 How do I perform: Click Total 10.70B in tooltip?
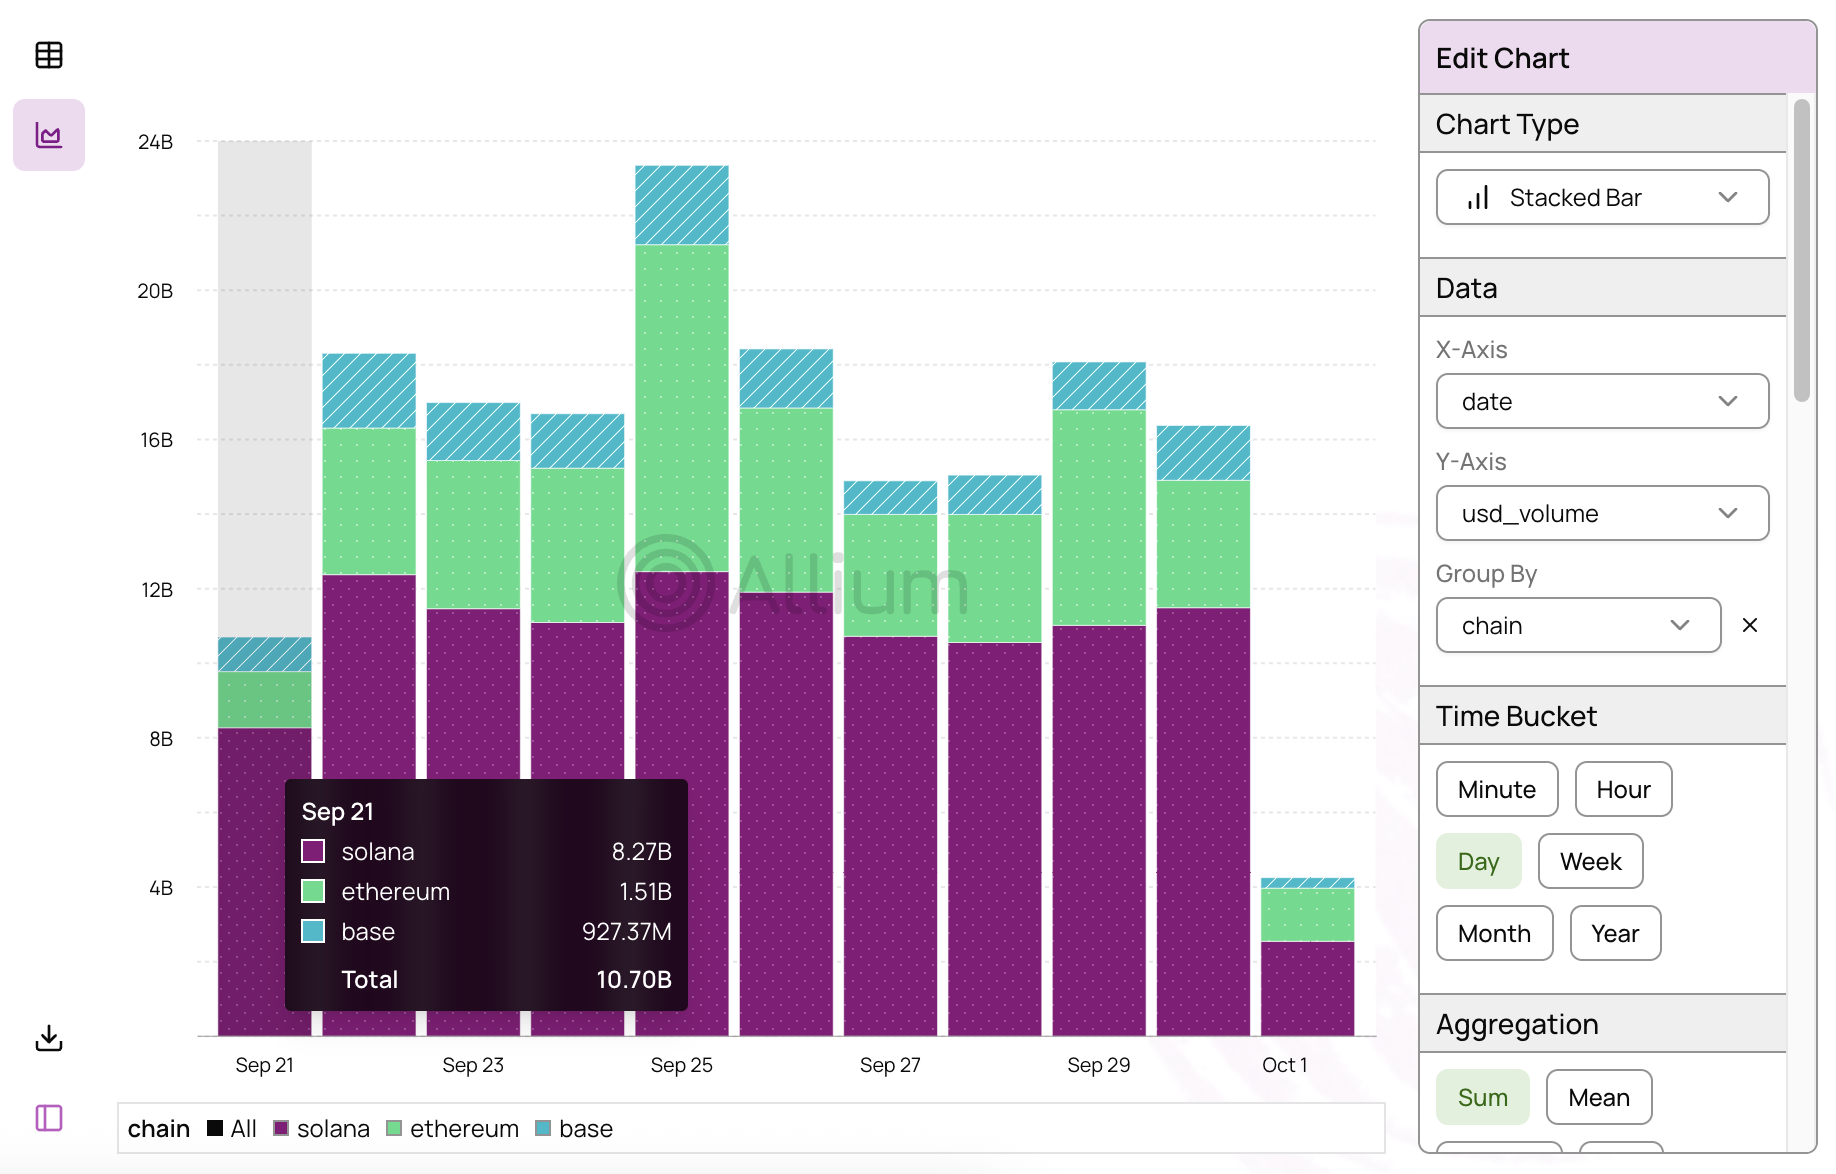coord(634,979)
